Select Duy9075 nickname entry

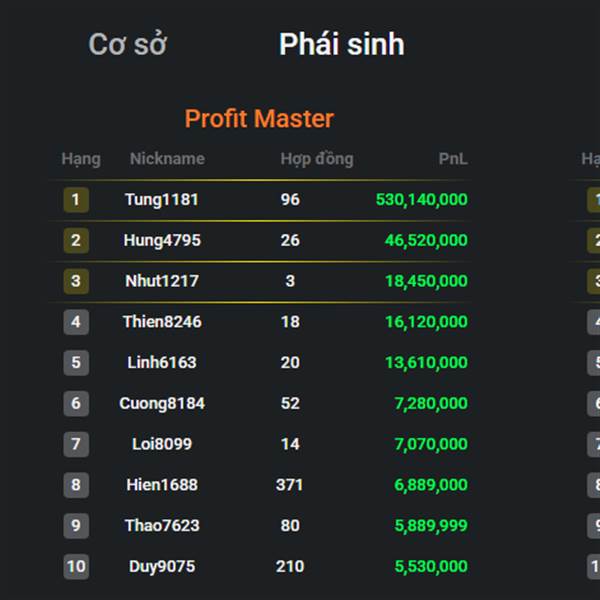[161, 567]
